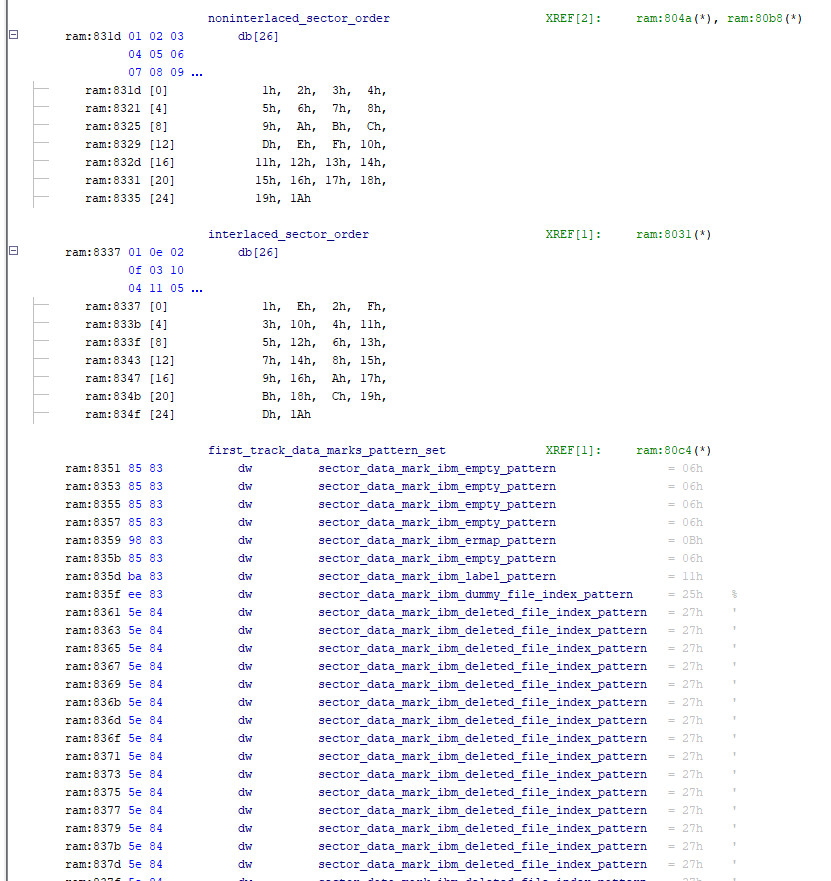Viewport: 831px width, 881px height.
Task: Click value = 27h at ram:836d
Action: tap(685, 720)
